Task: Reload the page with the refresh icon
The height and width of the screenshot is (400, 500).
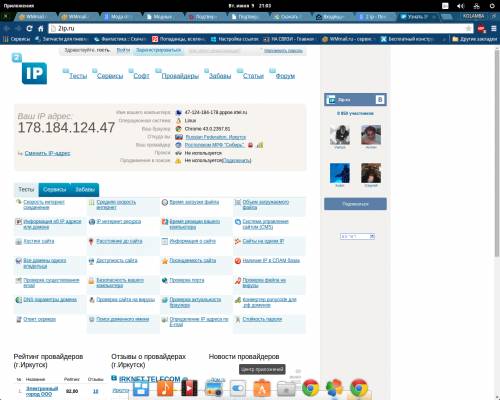Action: point(29,29)
